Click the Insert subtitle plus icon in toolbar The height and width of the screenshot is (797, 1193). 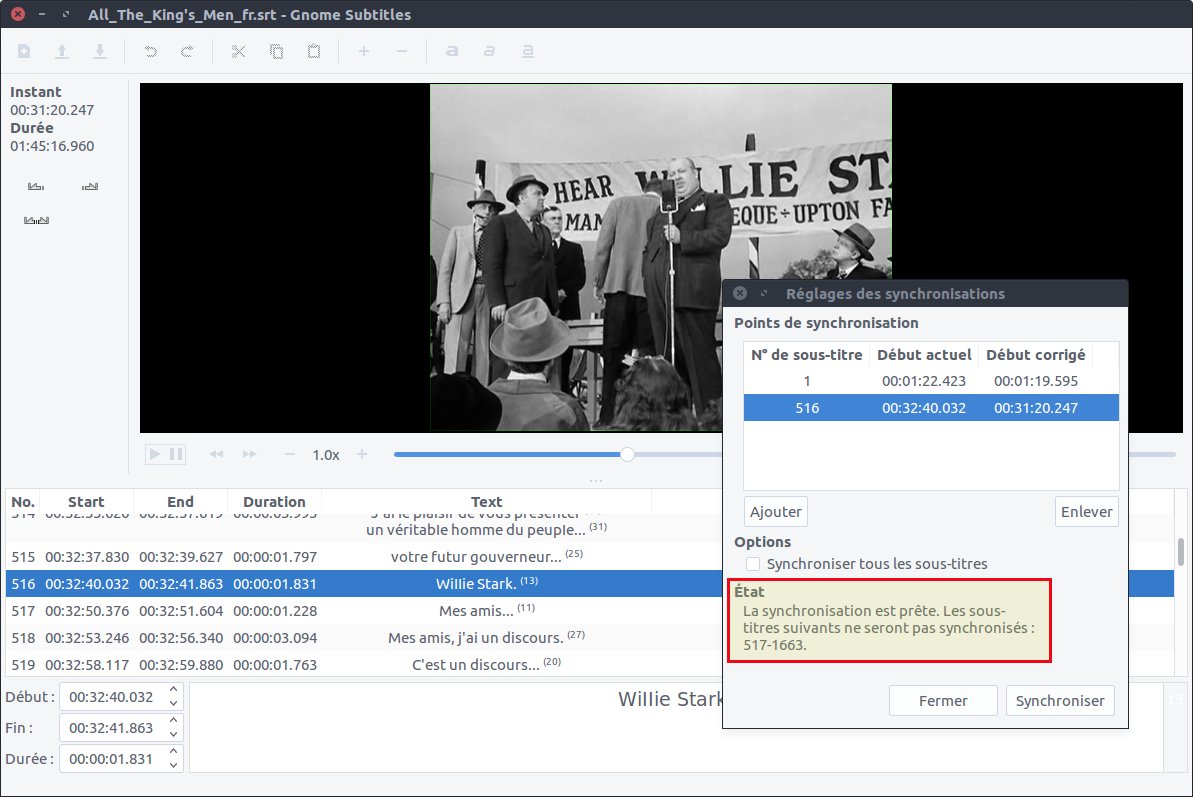[364, 51]
